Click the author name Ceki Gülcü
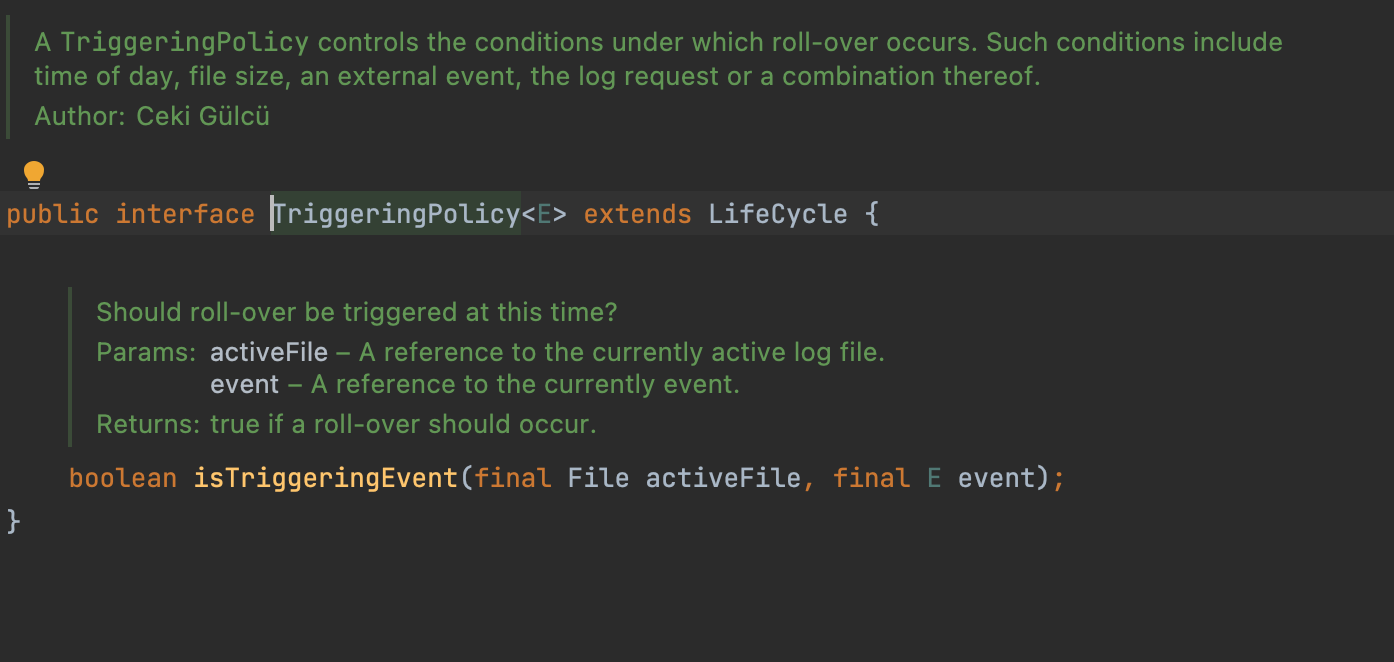Viewport: 1394px width, 662px height. (x=203, y=116)
